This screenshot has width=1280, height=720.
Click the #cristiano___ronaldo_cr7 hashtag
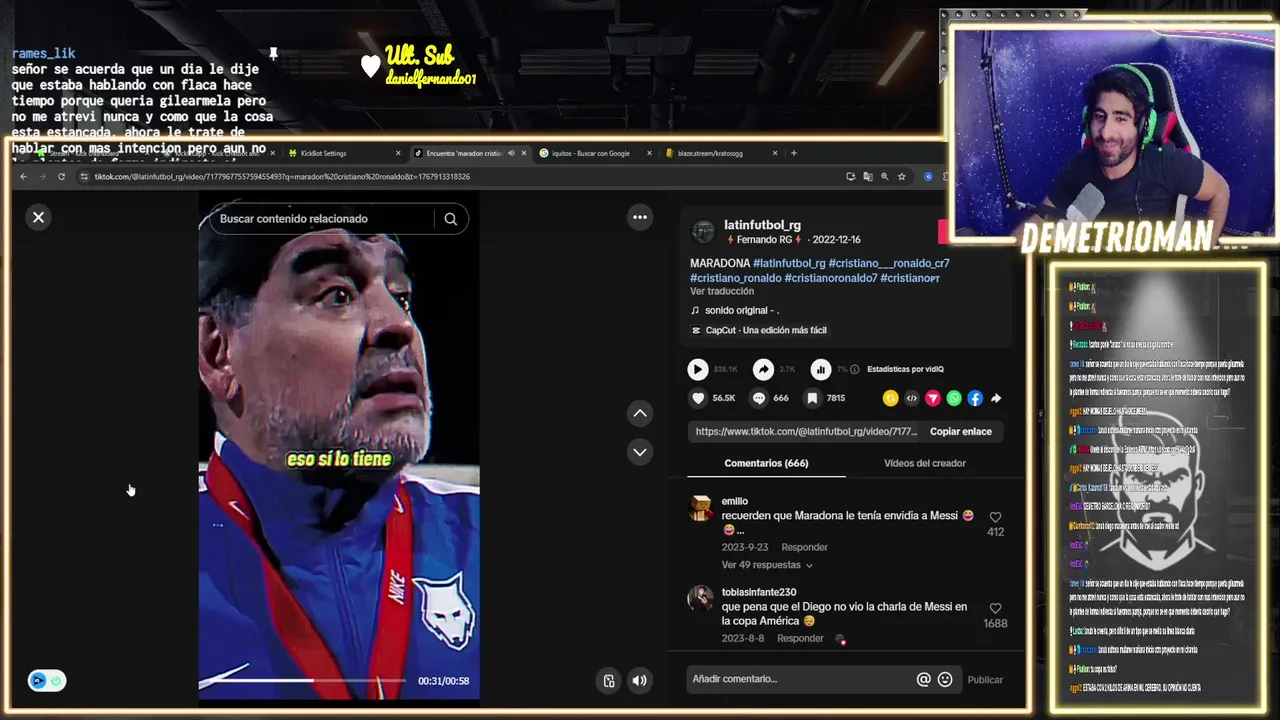[x=889, y=263]
